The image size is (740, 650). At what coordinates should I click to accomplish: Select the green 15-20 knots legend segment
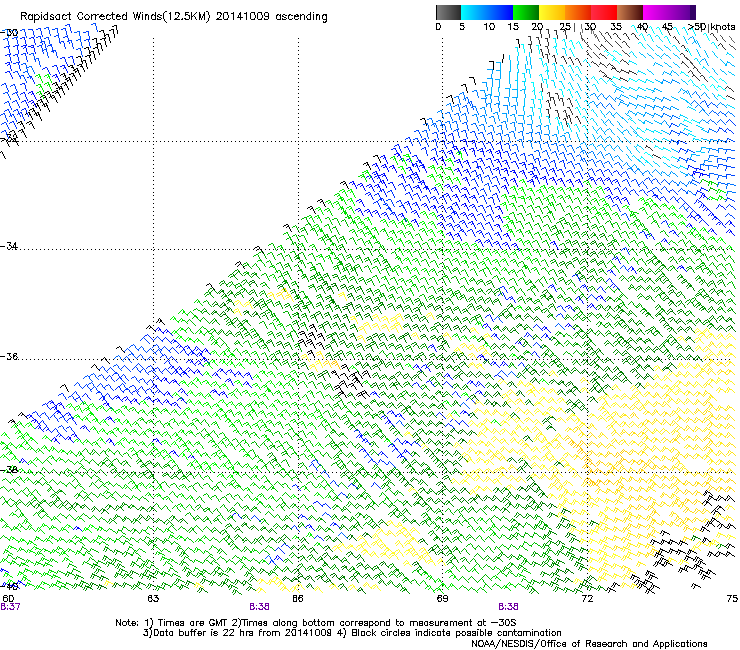pyautogui.click(x=526, y=12)
